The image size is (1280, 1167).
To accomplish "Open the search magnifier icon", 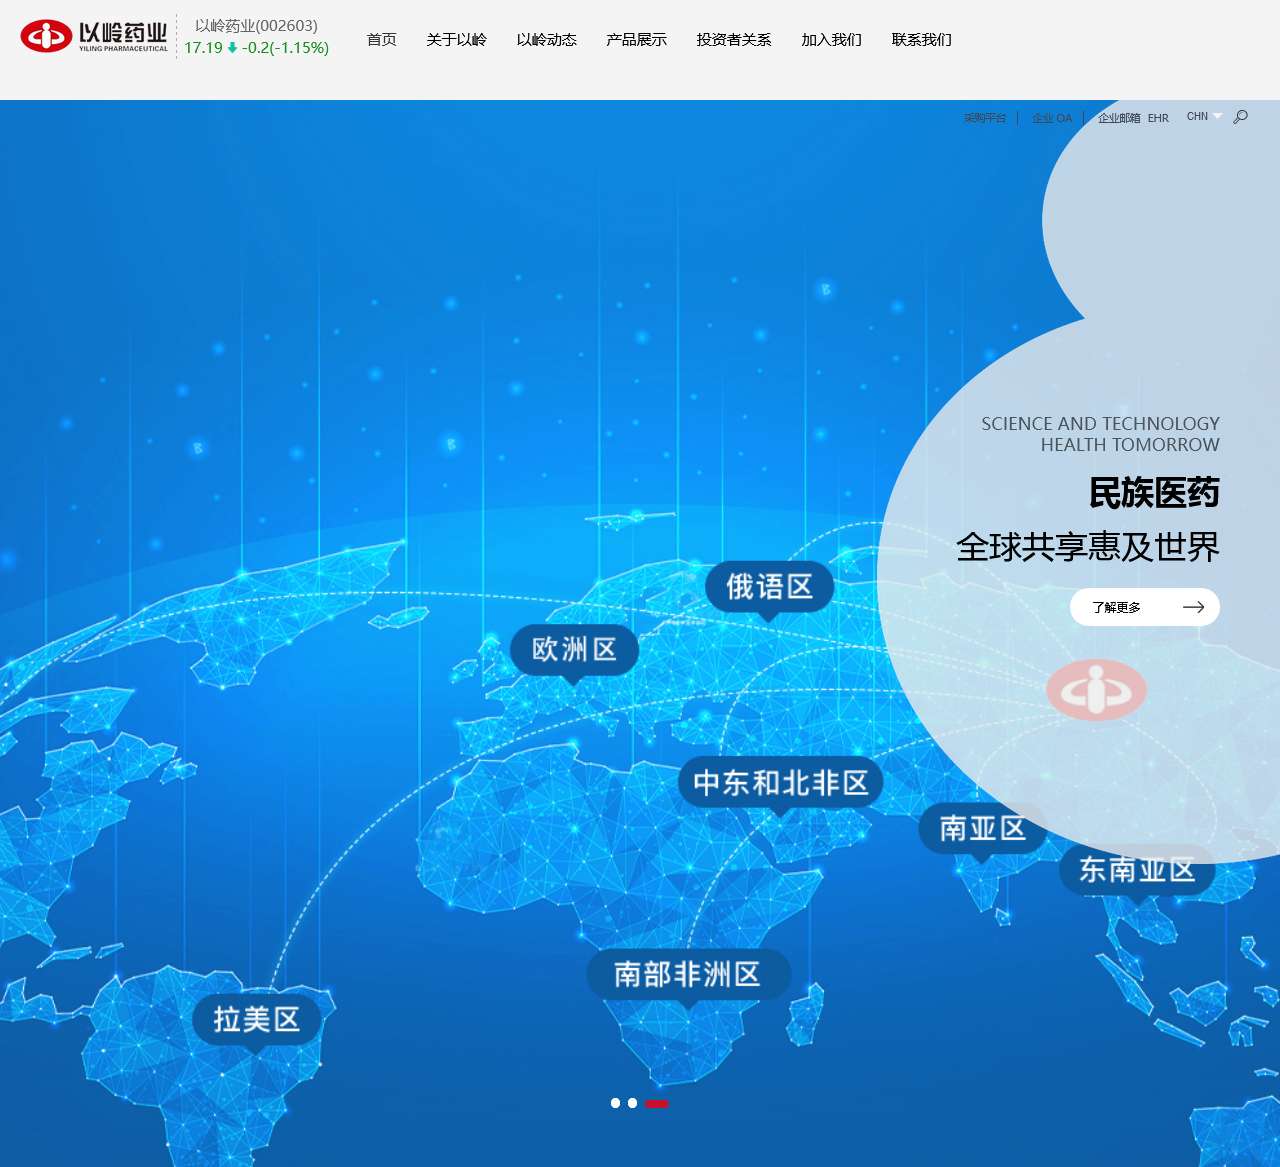I will tap(1240, 117).
